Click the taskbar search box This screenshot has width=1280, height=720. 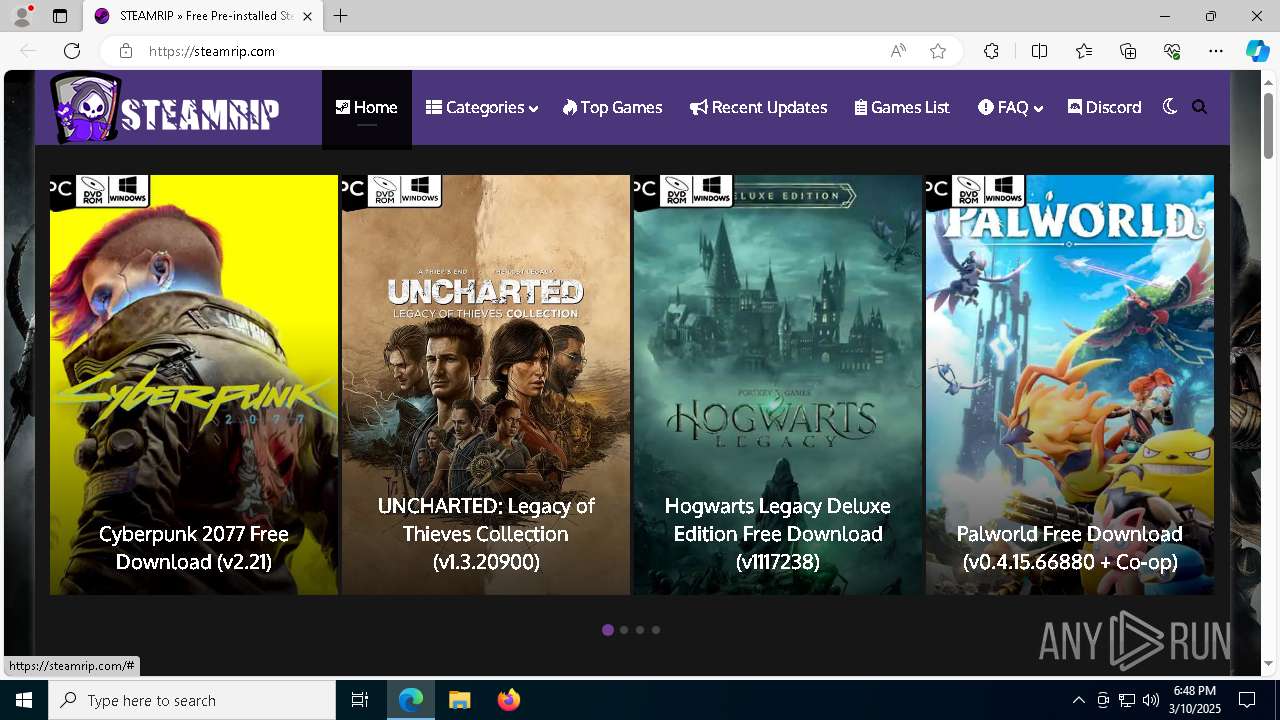[x=192, y=700]
